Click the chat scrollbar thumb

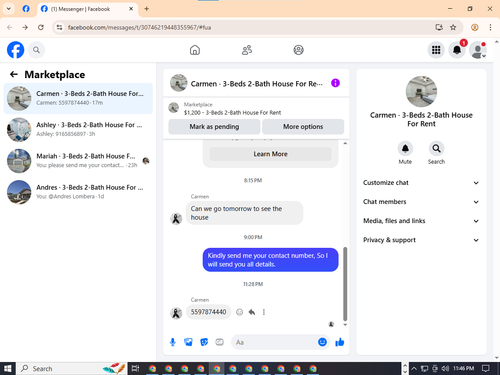click(345, 284)
